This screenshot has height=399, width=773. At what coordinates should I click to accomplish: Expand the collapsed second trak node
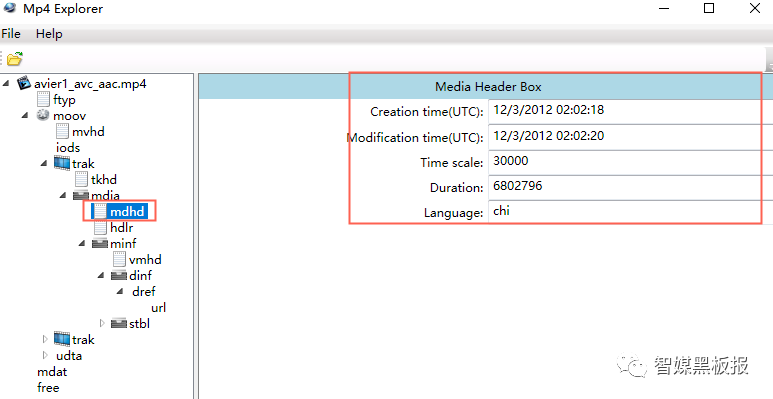click(x=45, y=339)
